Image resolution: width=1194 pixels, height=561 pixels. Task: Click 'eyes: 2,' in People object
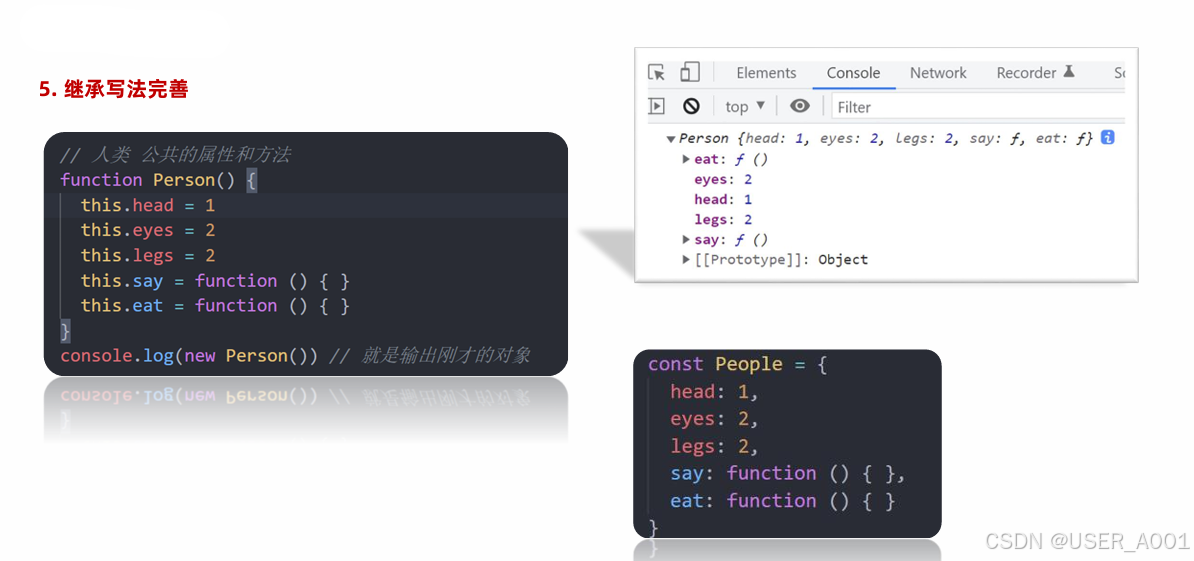click(x=714, y=419)
